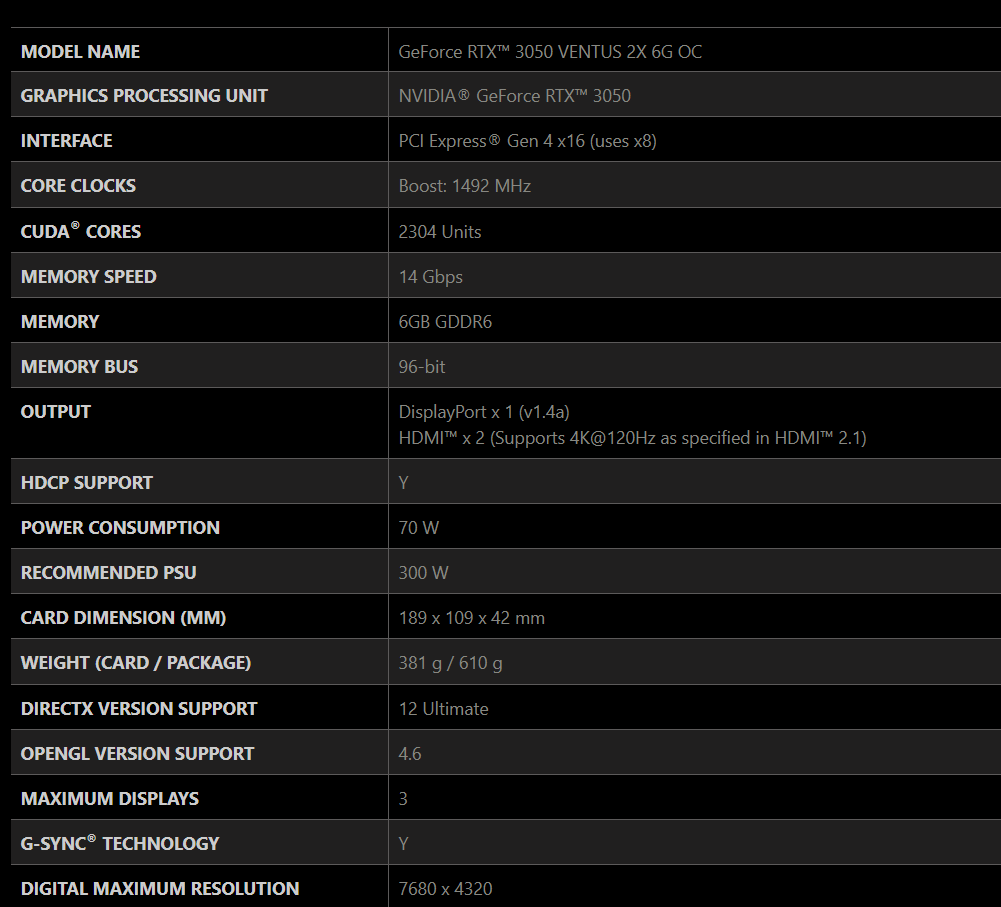Click the MODEL NAME row label

pos(80,52)
